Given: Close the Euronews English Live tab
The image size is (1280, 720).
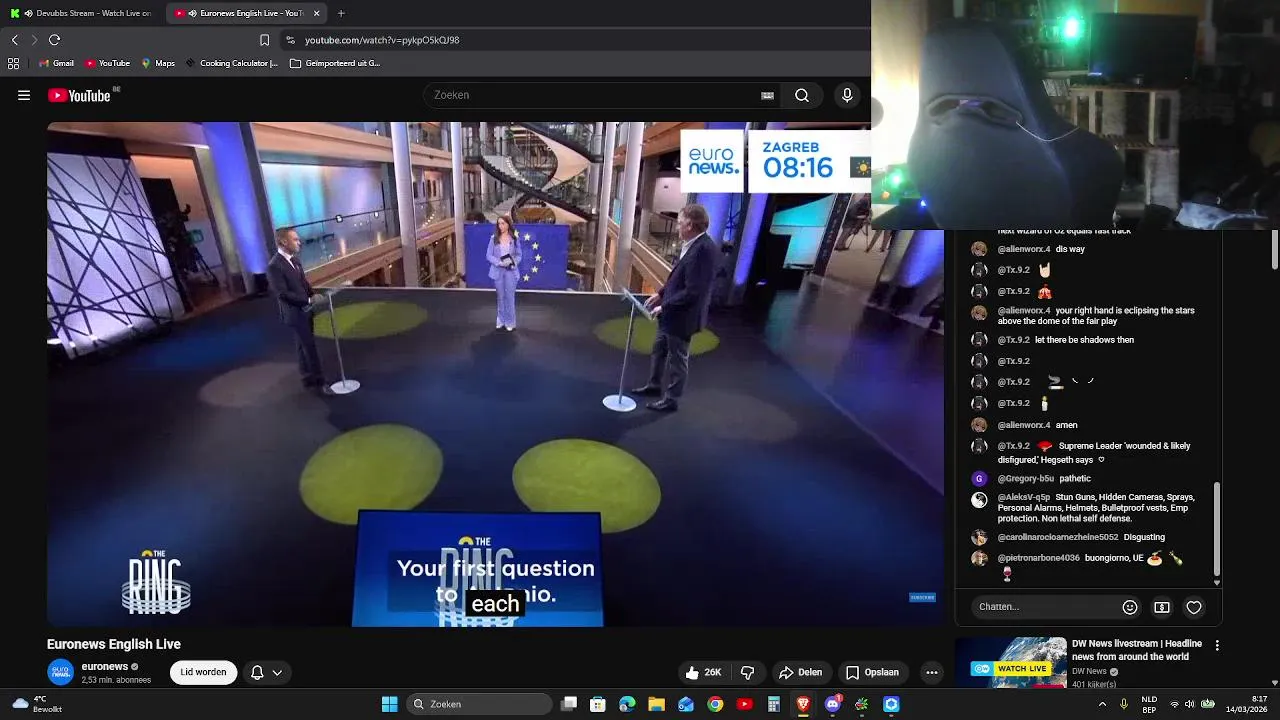Looking at the screenshot, I should point(317,13).
